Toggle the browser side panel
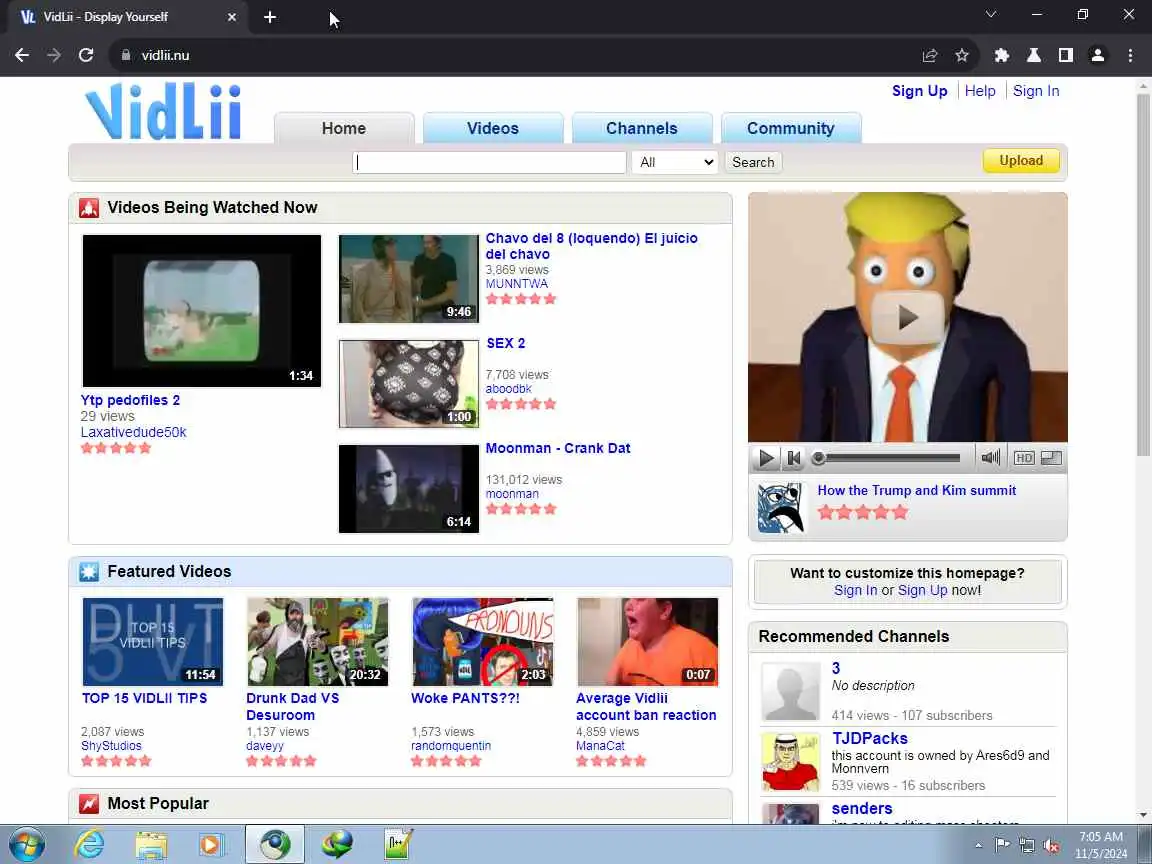The height and width of the screenshot is (864, 1152). [1065, 55]
